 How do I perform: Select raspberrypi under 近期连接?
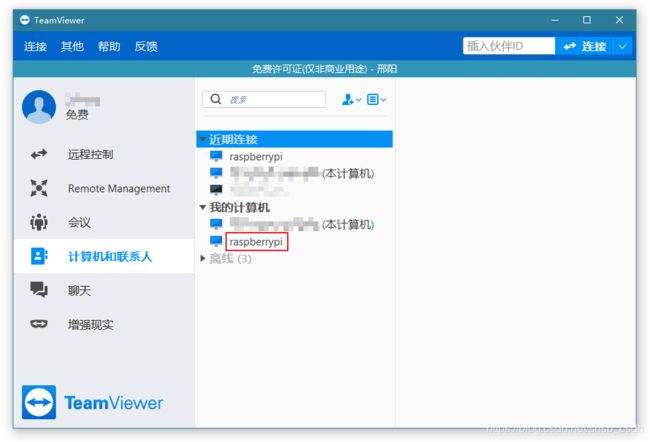[256, 157]
